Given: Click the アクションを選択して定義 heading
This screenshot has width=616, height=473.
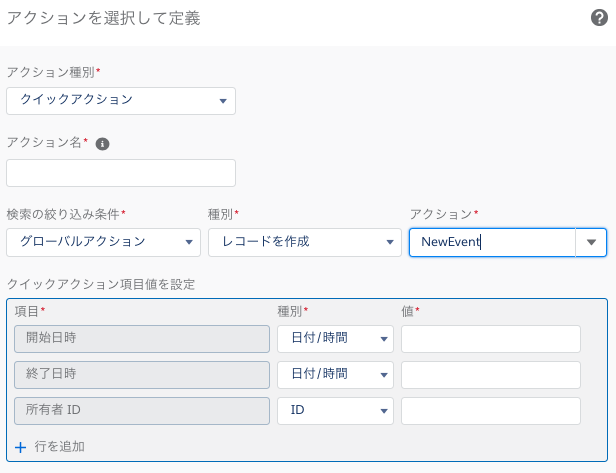Looking at the screenshot, I should [x=104, y=18].
